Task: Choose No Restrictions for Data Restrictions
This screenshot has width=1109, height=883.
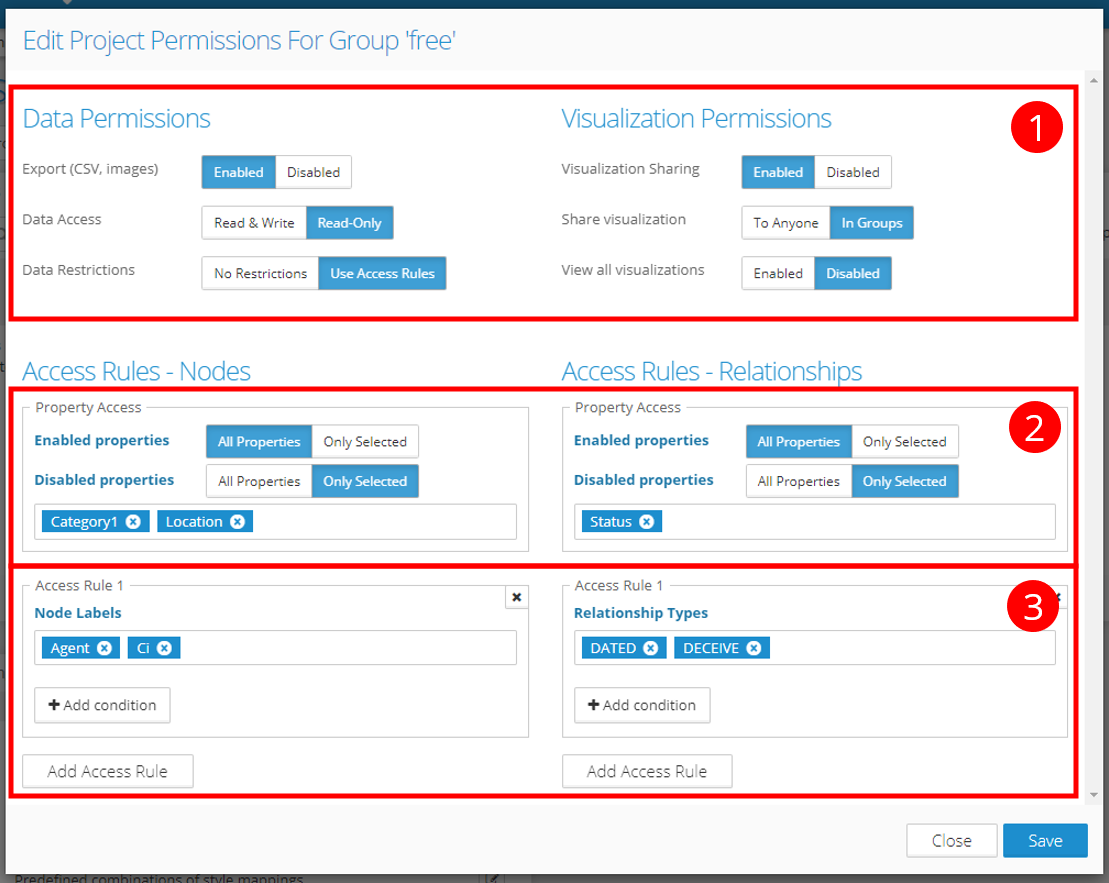Action: (260, 273)
